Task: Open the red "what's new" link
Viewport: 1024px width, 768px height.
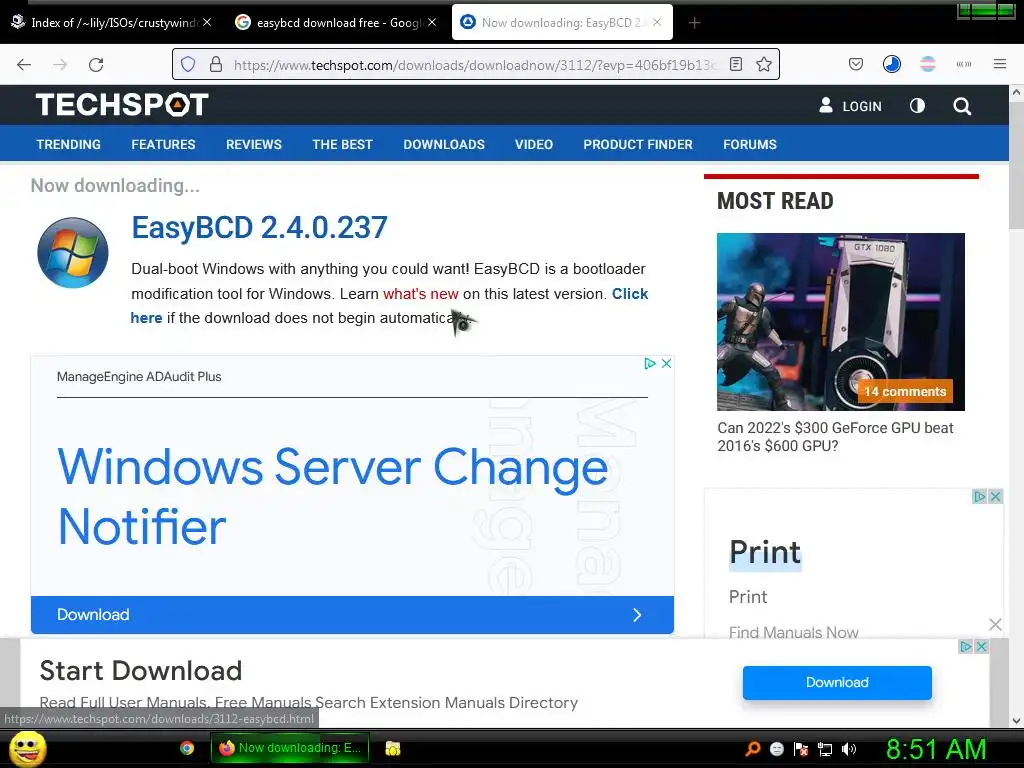Action: 421,294
